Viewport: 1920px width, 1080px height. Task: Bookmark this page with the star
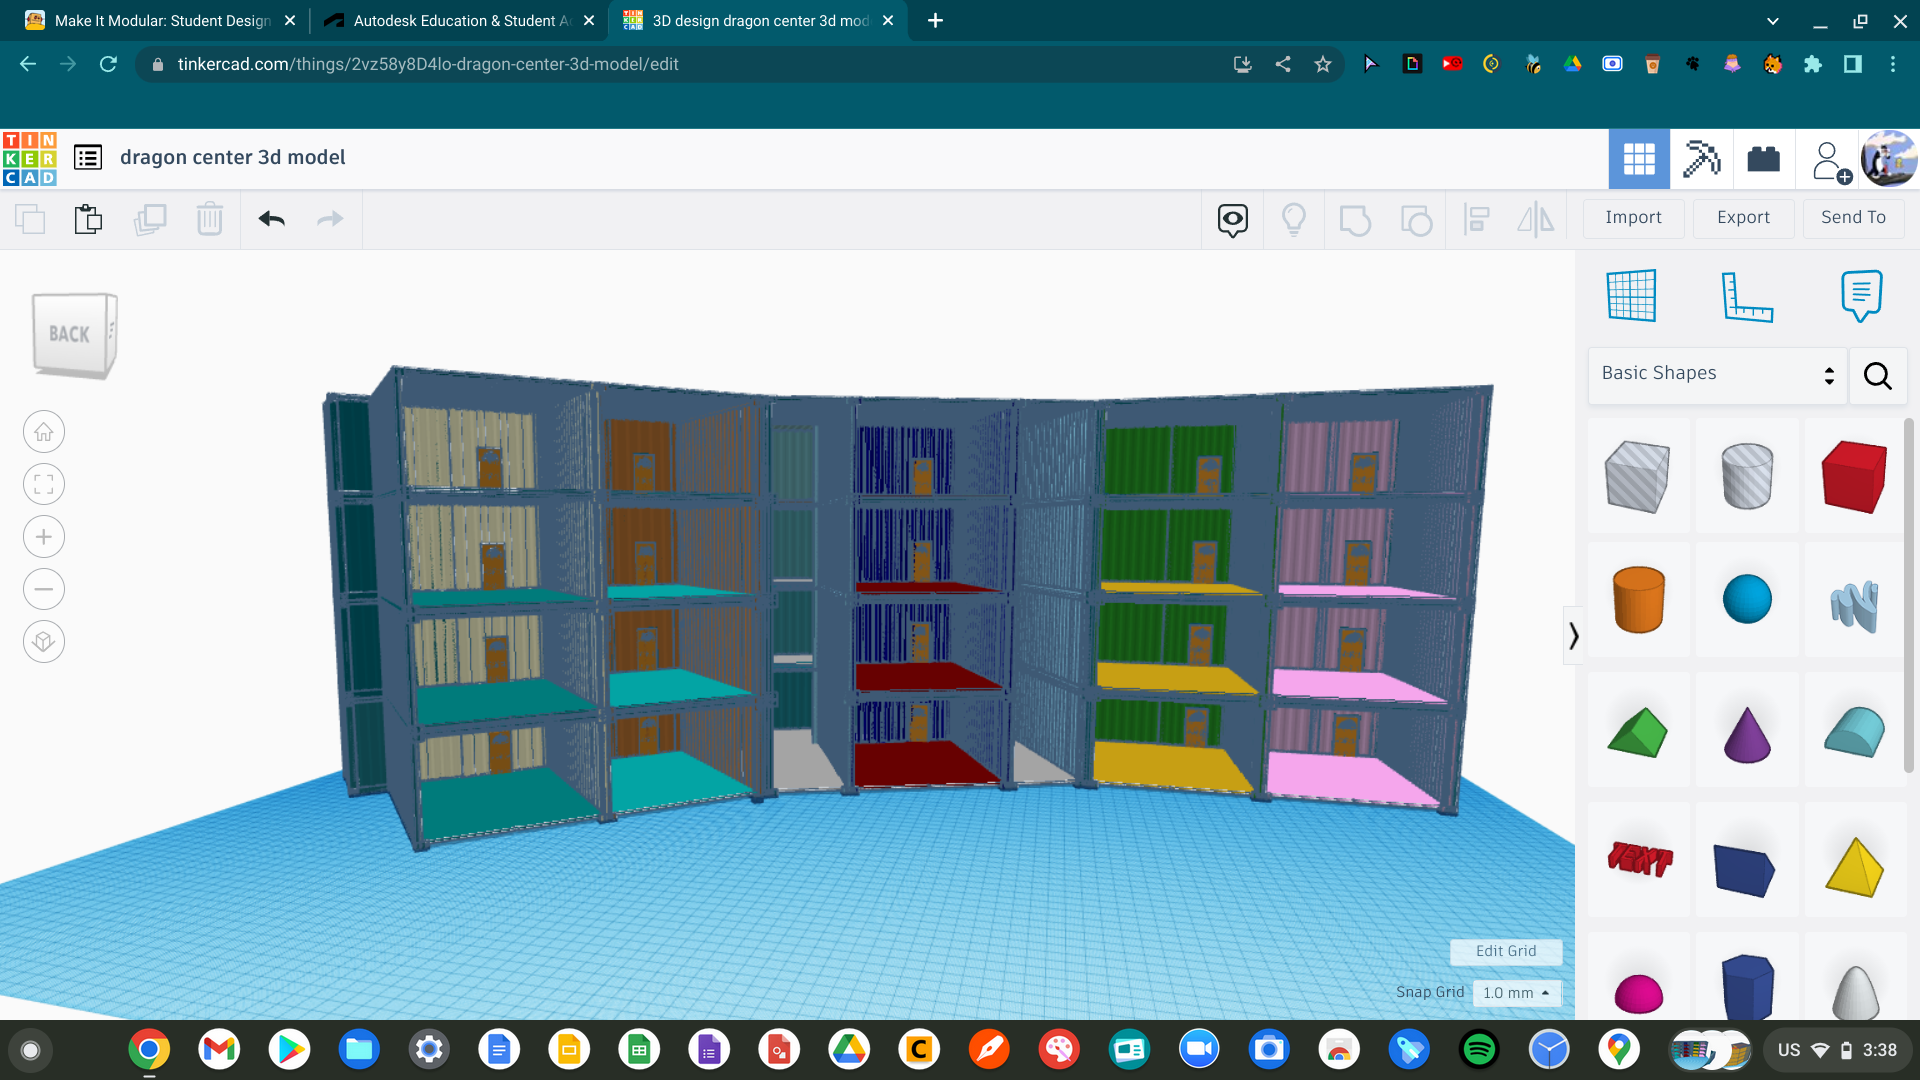click(x=1323, y=64)
